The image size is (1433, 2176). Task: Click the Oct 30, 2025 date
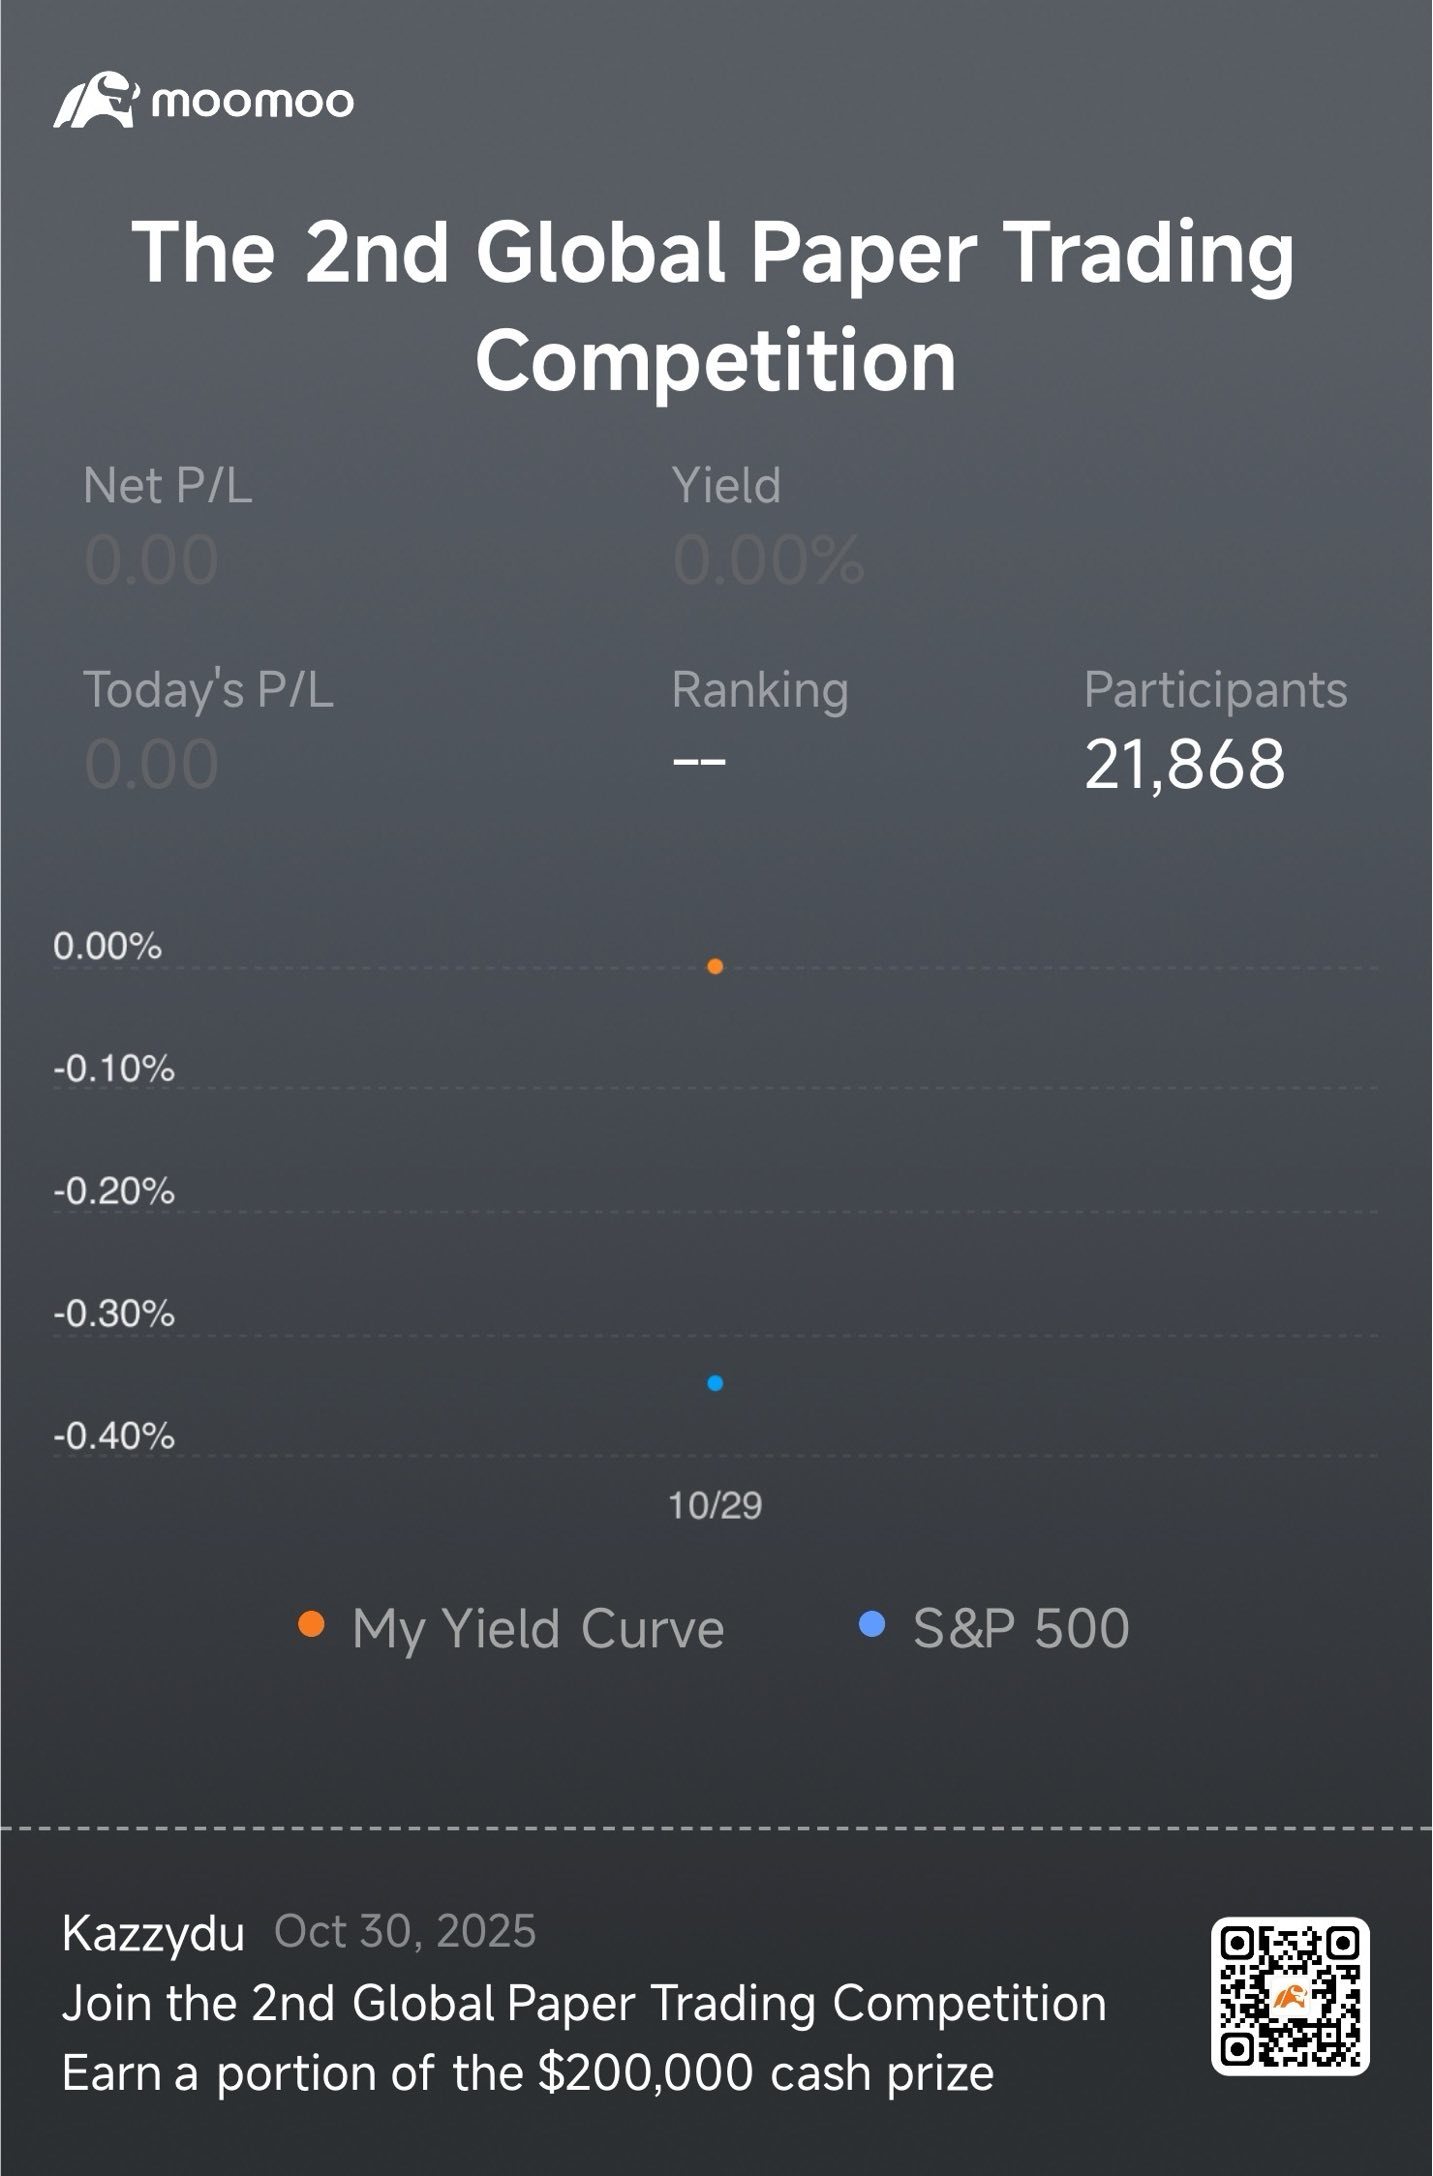coord(405,1932)
